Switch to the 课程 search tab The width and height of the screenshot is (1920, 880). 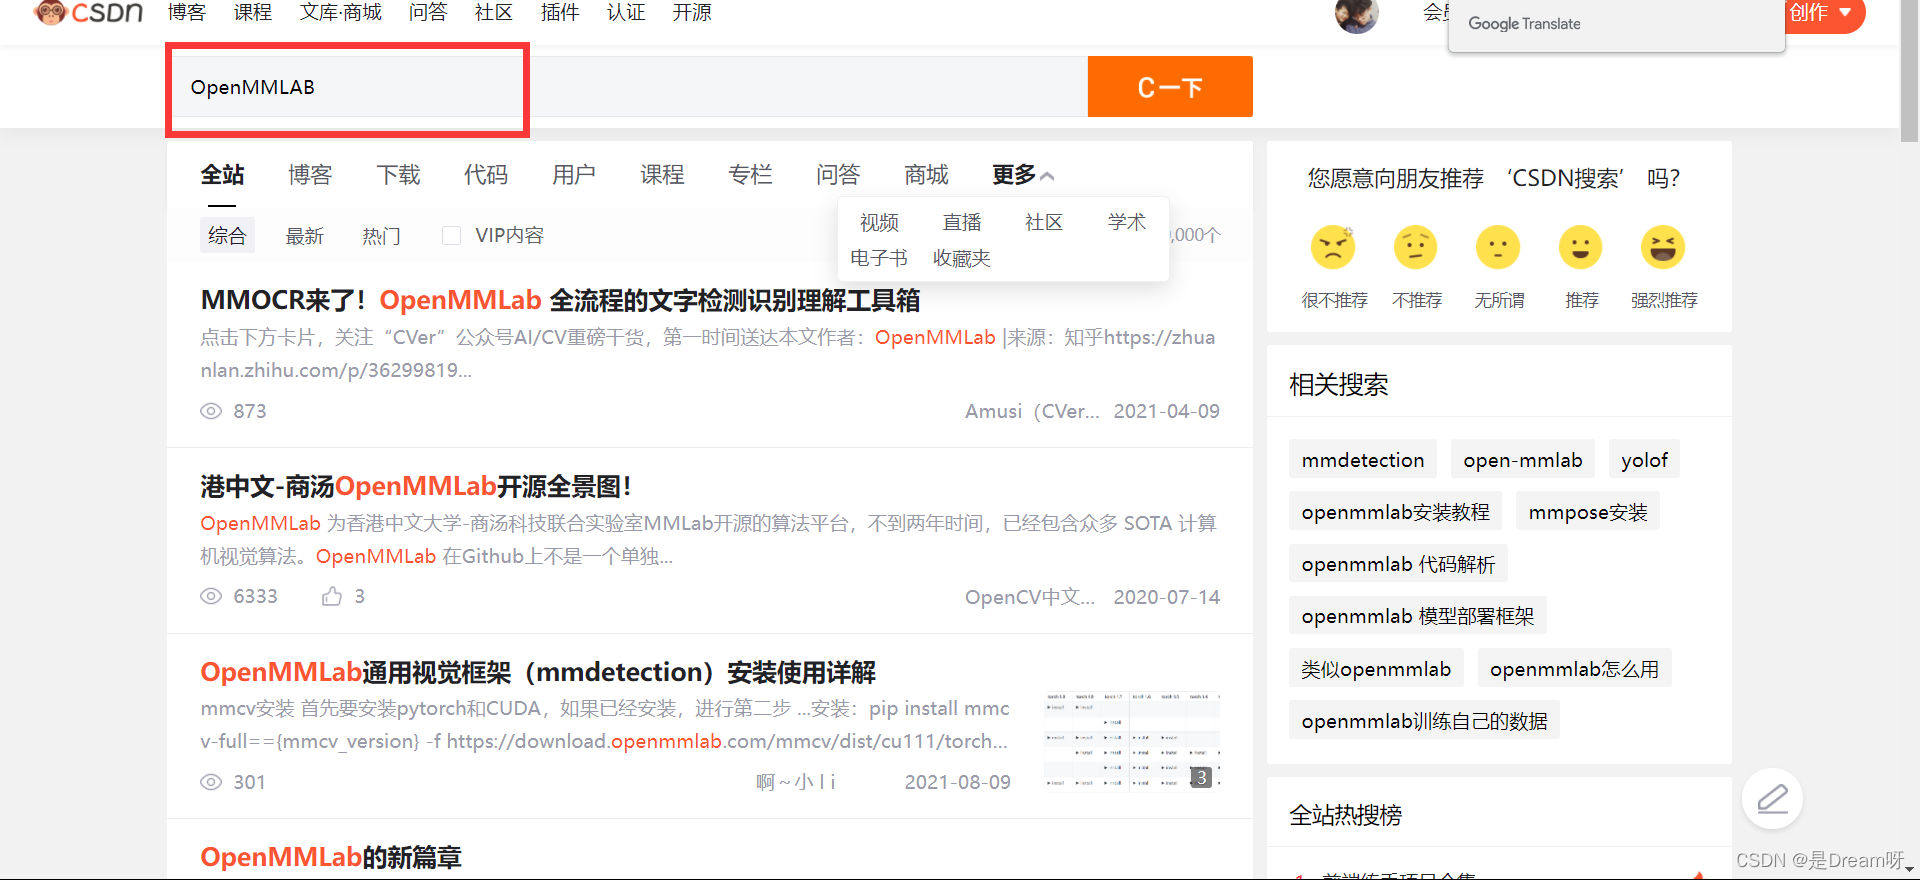(662, 175)
